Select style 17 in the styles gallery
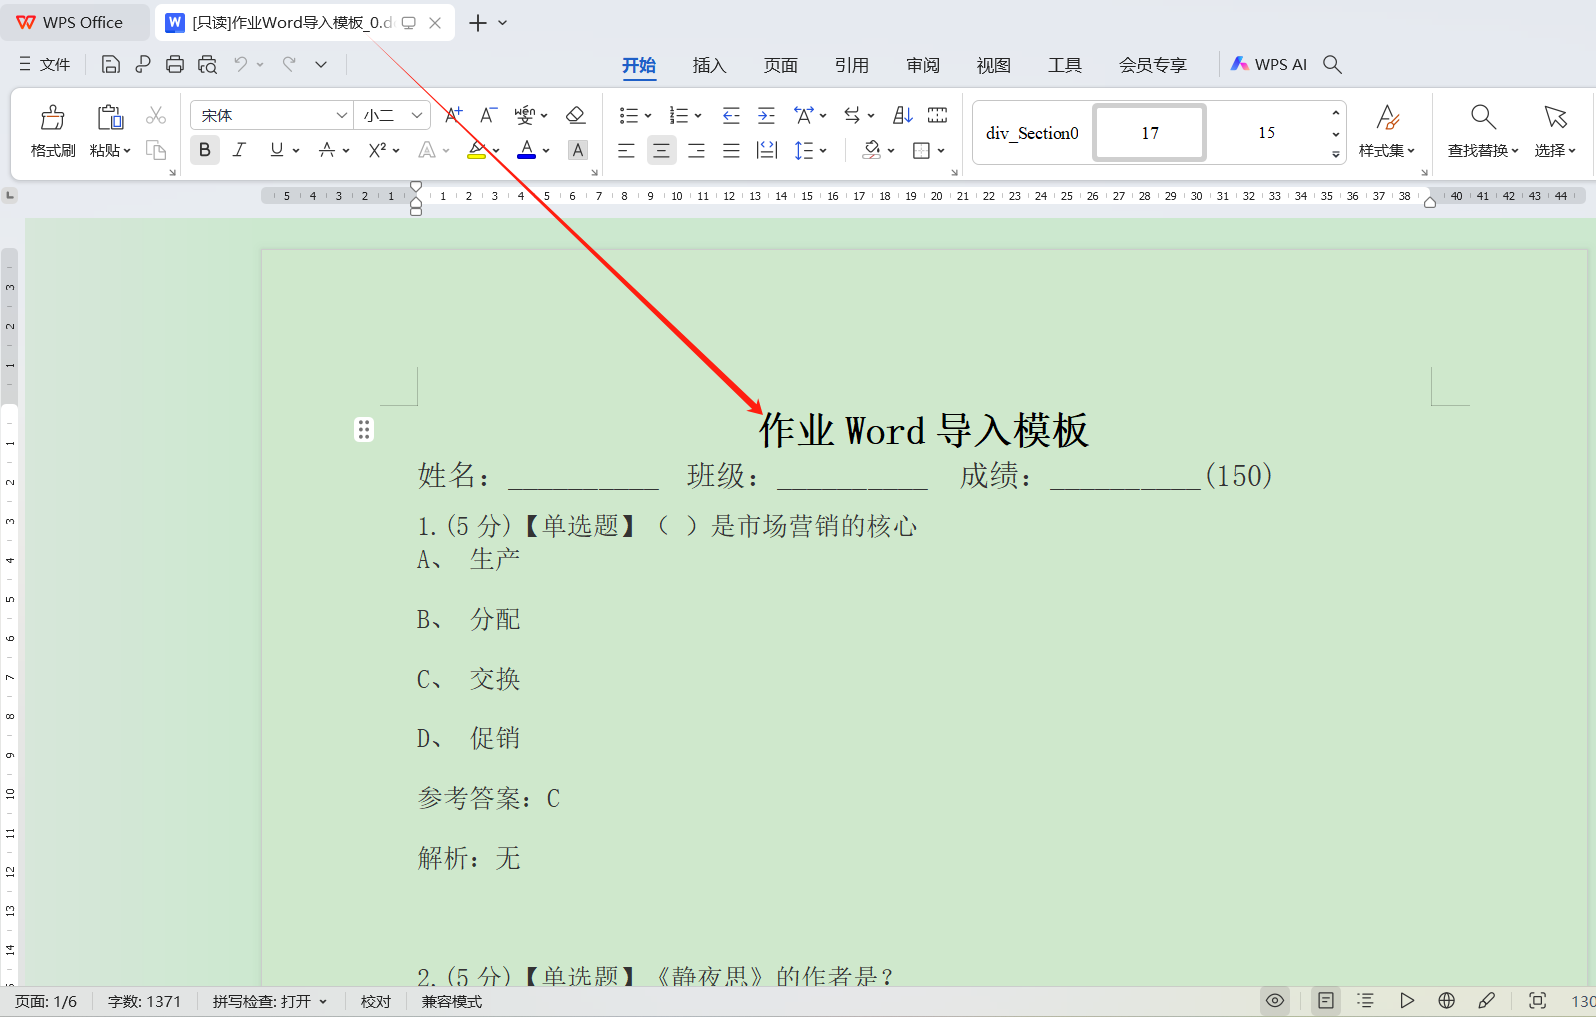Viewport: 1596px width, 1017px height. pos(1150,133)
